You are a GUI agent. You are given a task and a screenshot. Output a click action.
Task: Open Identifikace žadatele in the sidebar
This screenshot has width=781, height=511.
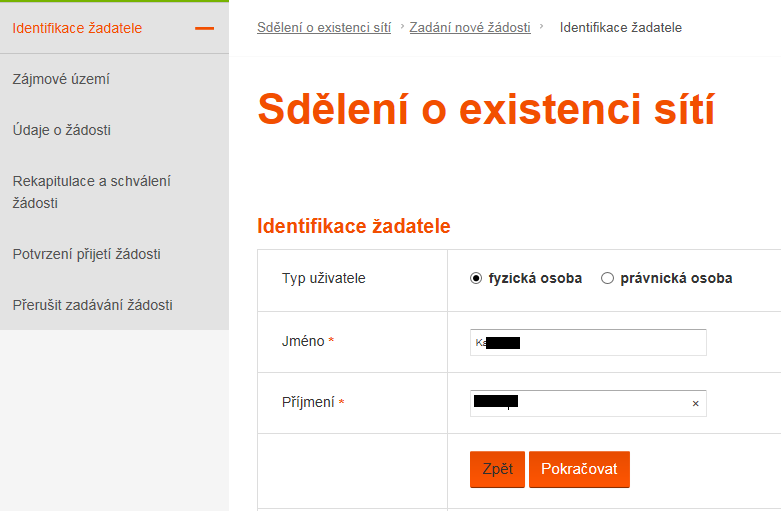77,28
